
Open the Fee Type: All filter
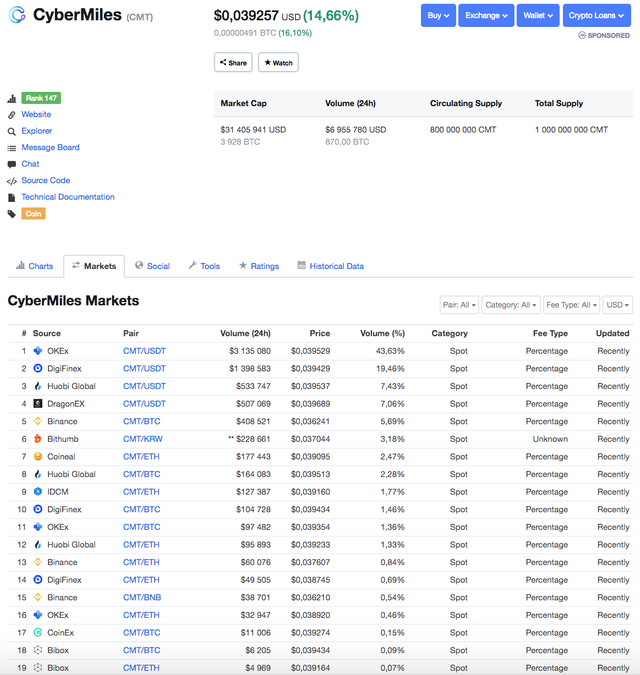(x=572, y=305)
